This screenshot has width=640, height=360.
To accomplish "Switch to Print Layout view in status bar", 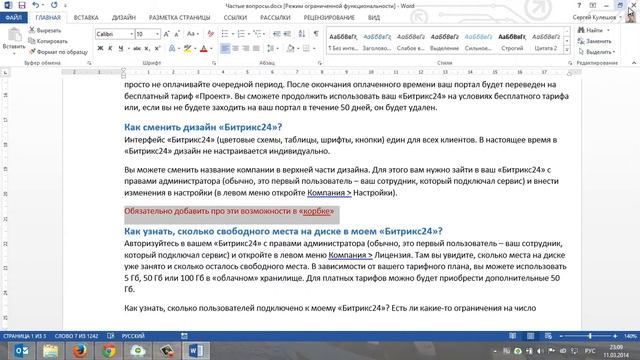I will pos(530,336).
